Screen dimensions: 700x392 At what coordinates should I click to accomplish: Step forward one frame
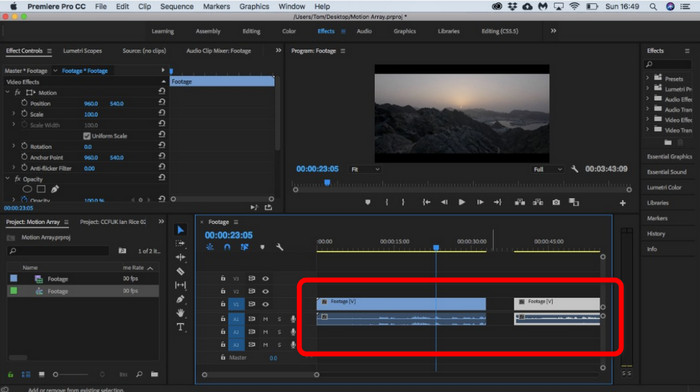click(x=480, y=202)
